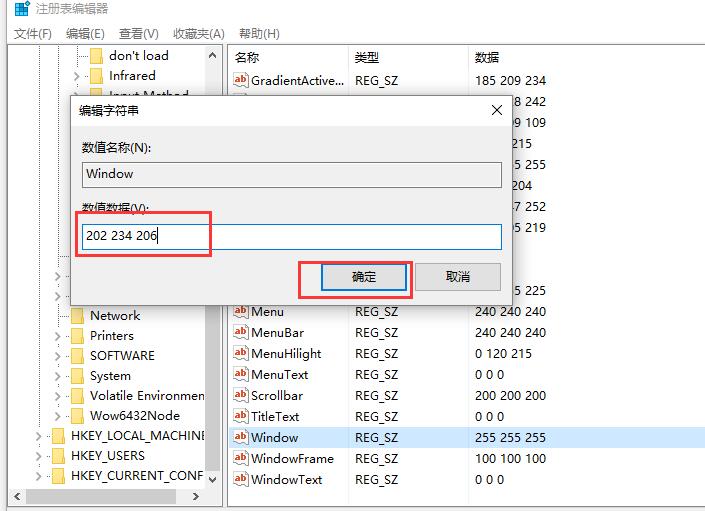Expand the HKEY_CURRENT_CONFIG node
This screenshot has height=511, width=705.
[x=39, y=476]
